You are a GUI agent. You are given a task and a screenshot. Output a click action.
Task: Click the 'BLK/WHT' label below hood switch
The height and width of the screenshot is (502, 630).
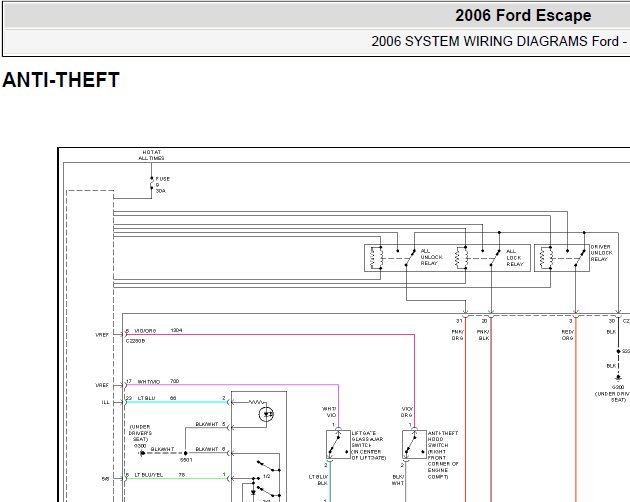[398, 480]
